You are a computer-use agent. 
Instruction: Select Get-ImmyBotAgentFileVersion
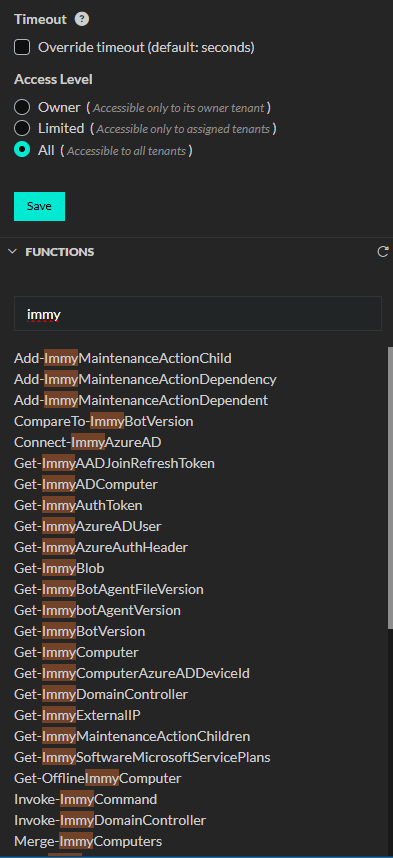[x=109, y=589]
